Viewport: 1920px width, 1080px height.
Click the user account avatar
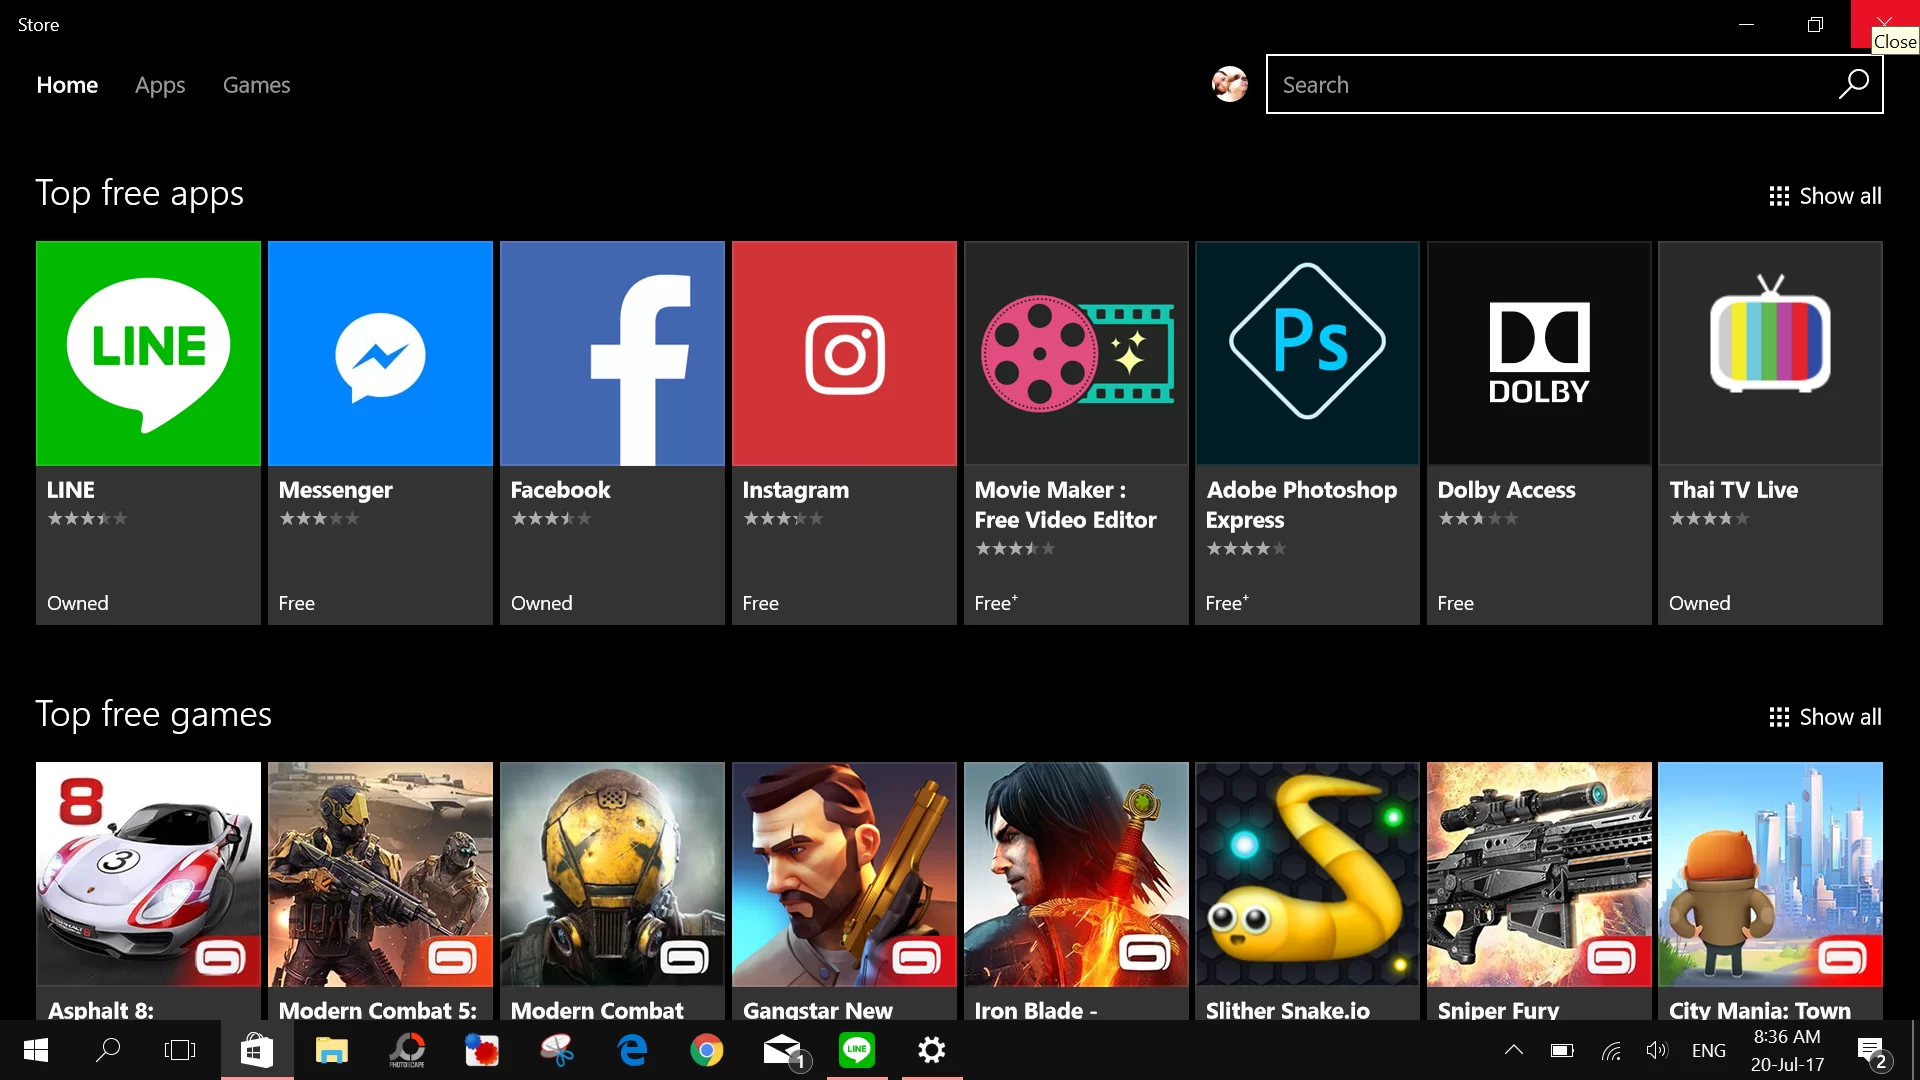(x=1229, y=84)
